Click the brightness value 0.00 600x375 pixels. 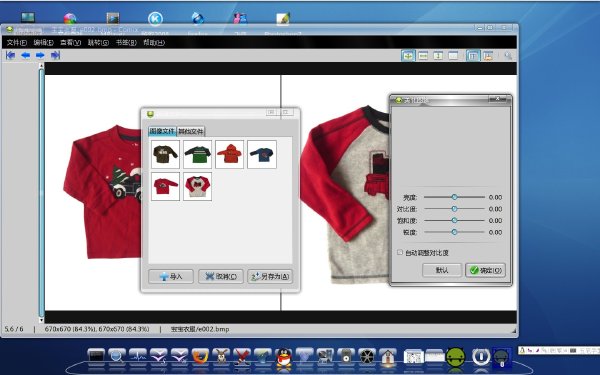tap(495, 197)
